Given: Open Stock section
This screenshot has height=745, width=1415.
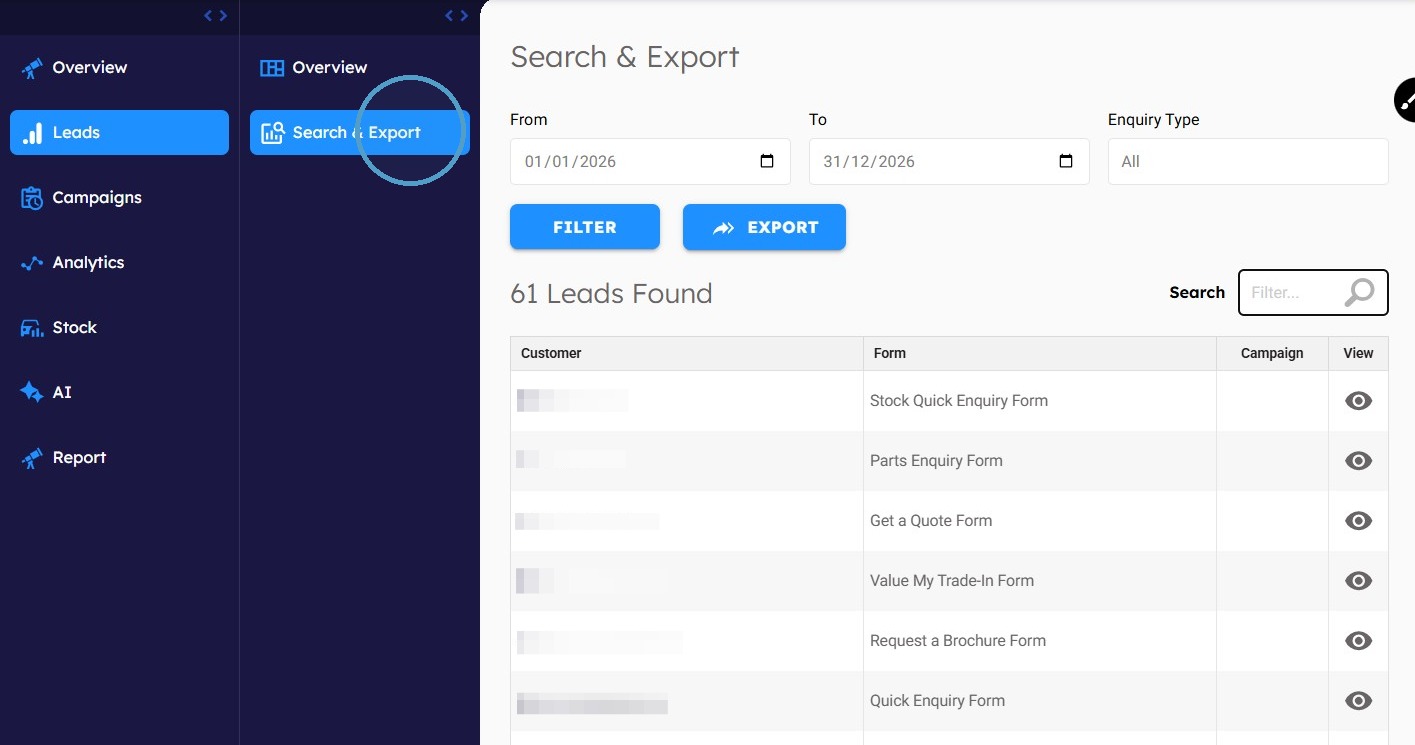Looking at the screenshot, I should click(x=119, y=327).
